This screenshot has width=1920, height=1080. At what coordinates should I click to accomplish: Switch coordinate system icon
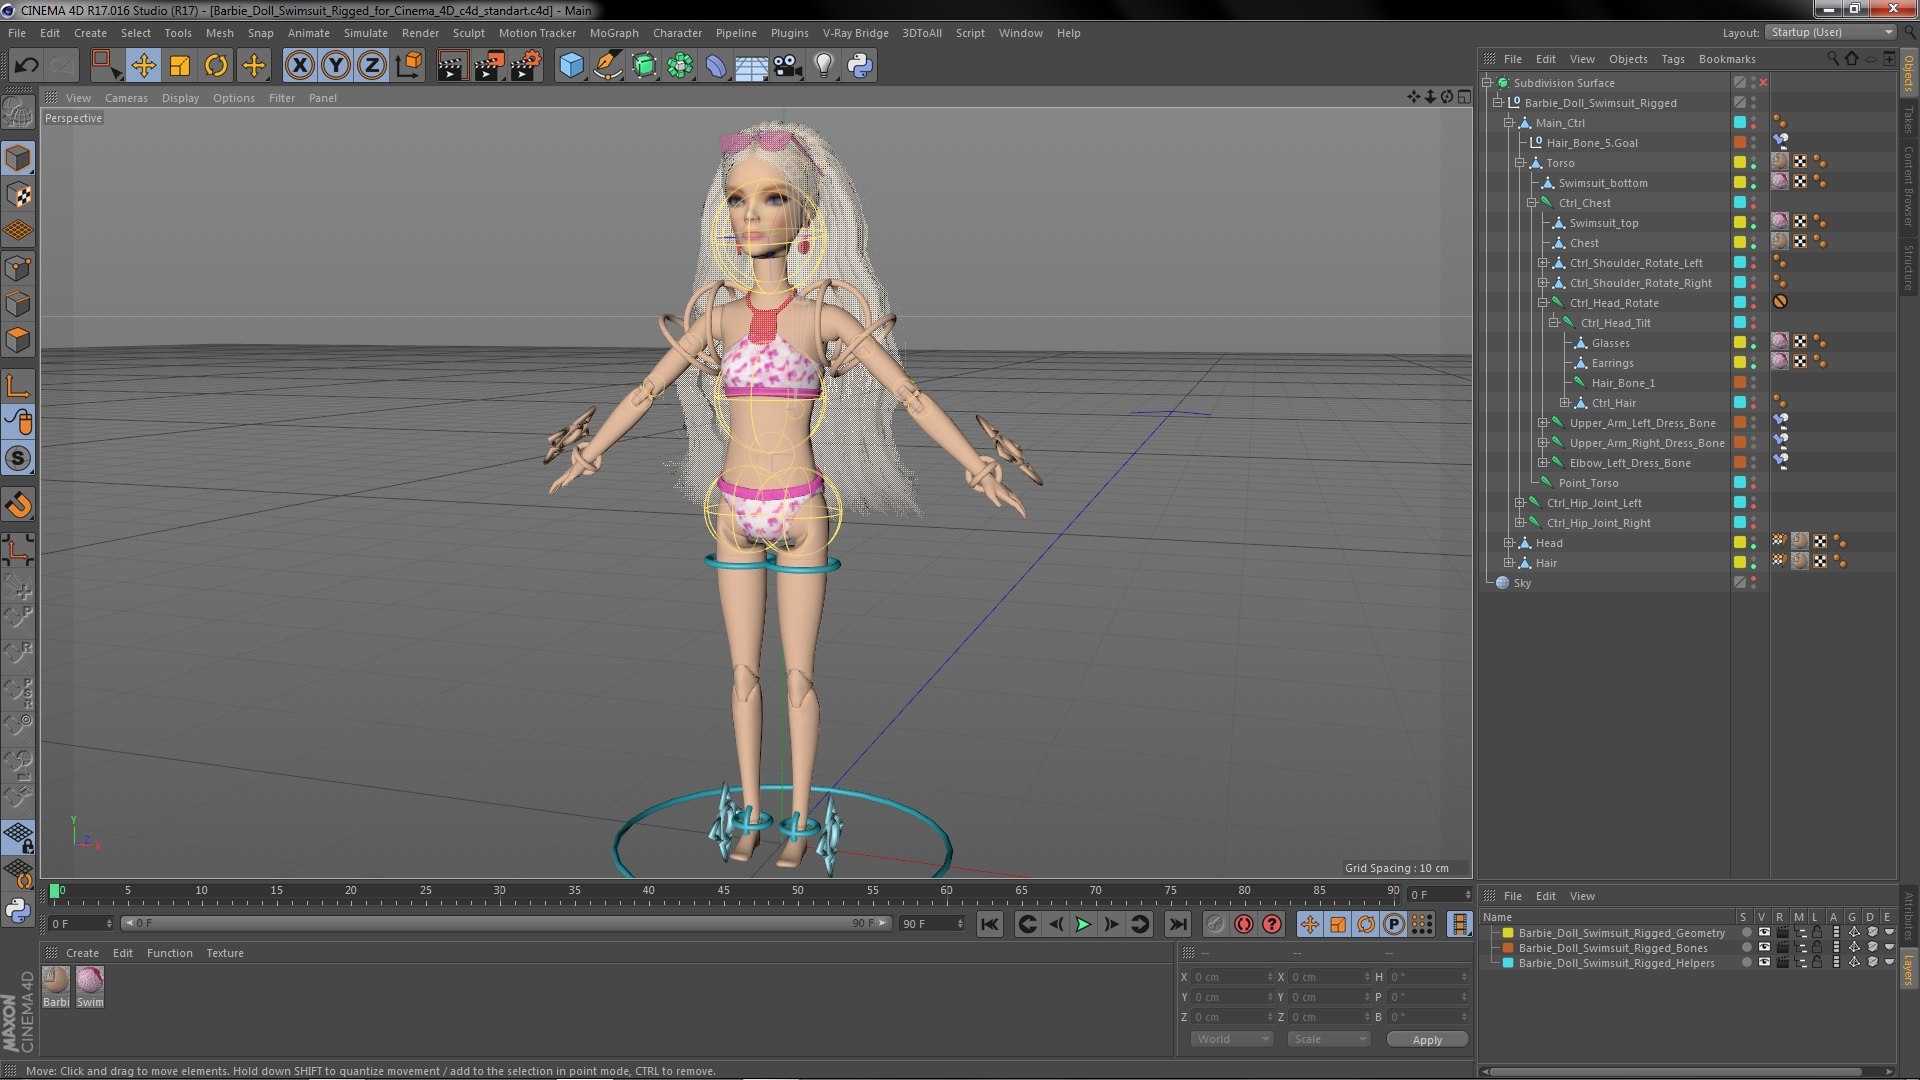tap(408, 66)
